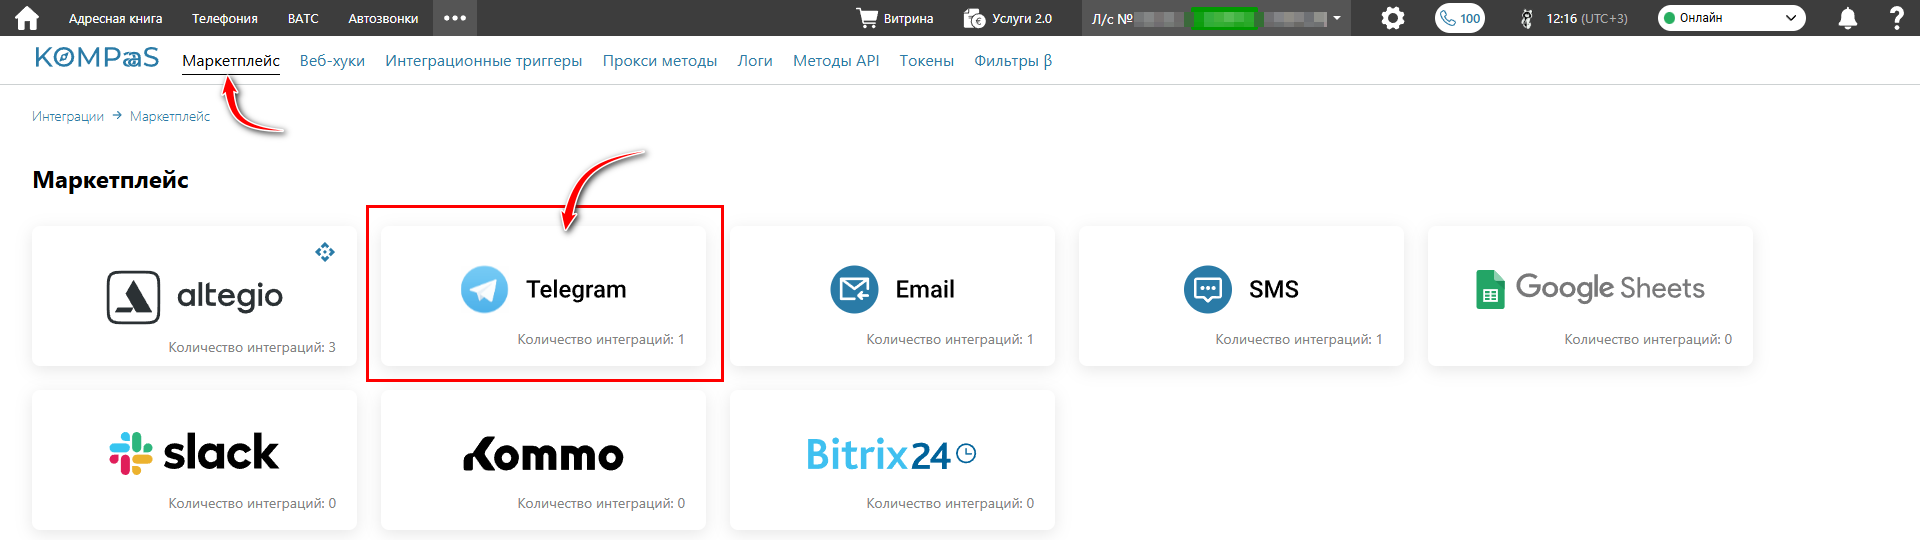1920x540 pixels.
Task: Expand the Онлайн status dropdown
Action: 1732,18
